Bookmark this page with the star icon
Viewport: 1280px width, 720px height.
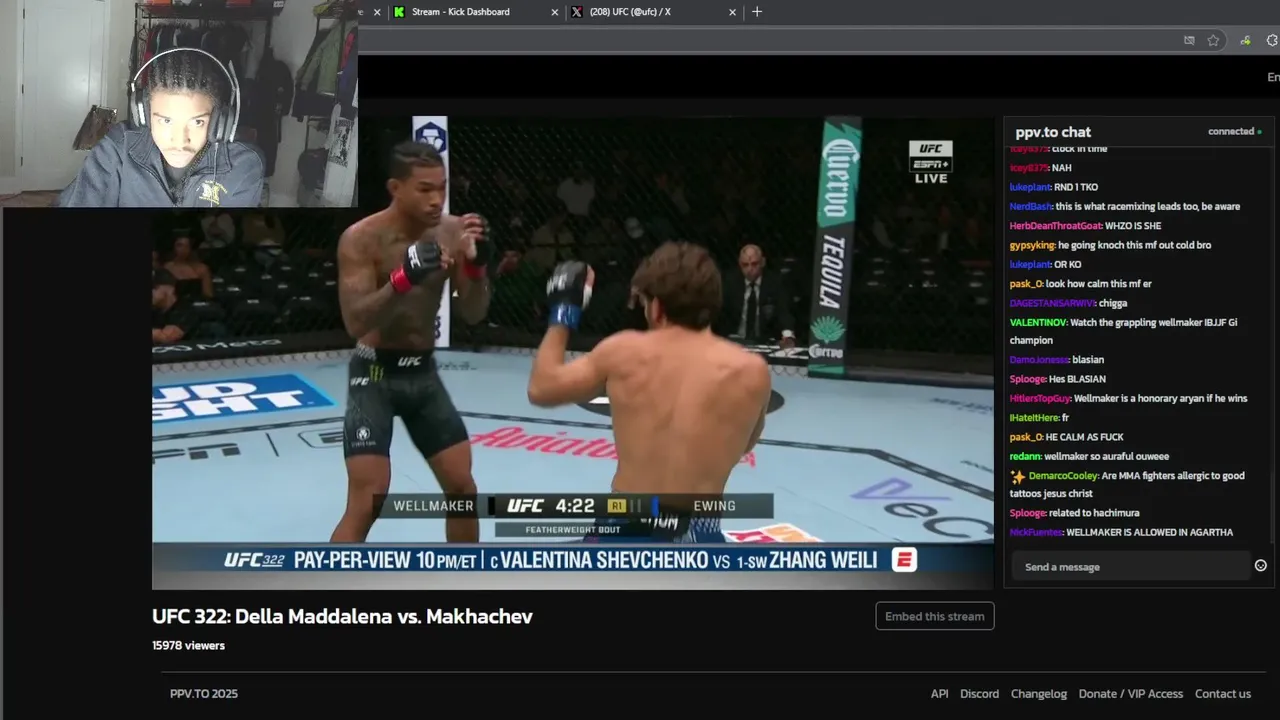(x=1213, y=40)
